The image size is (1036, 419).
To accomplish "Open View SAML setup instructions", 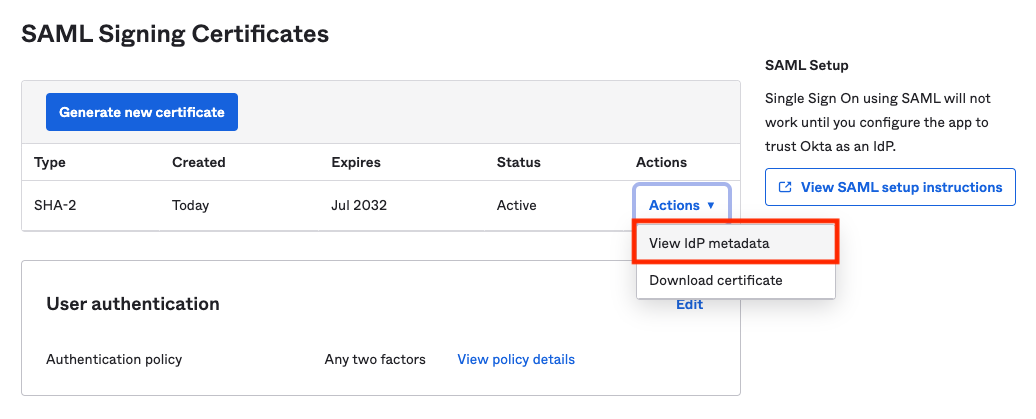I will pyautogui.click(x=890, y=187).
